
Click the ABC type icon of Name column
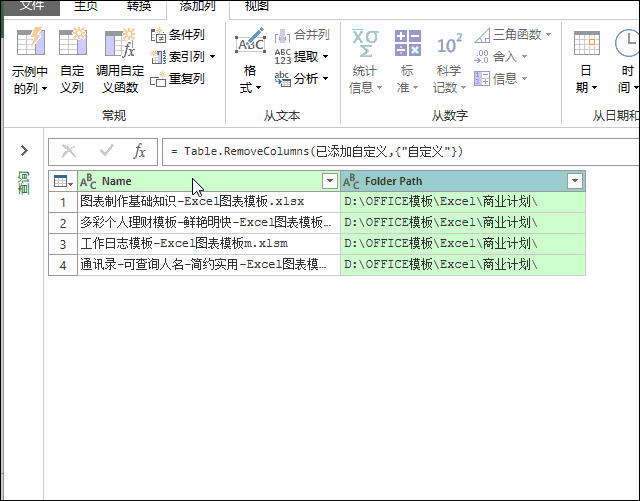(x=88, y=181)
